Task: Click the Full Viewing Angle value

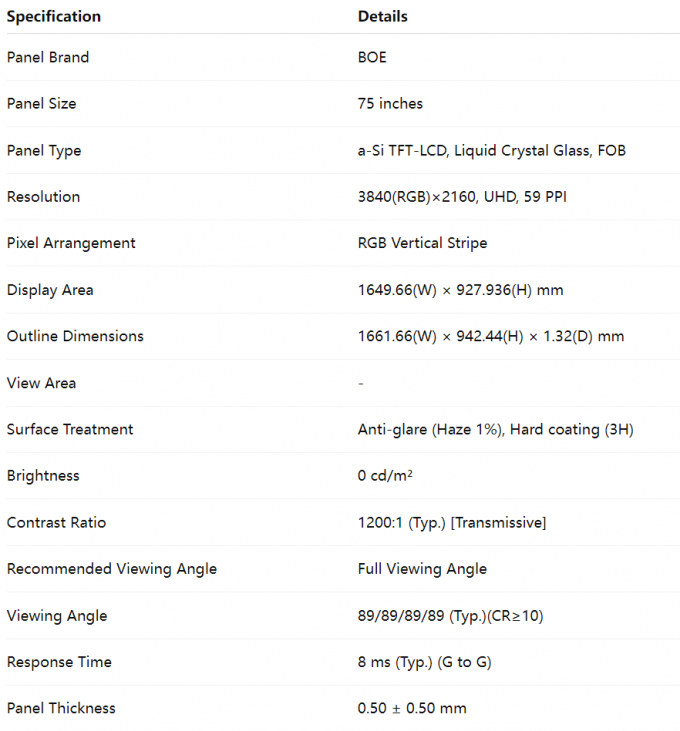Action: point(422,569)
